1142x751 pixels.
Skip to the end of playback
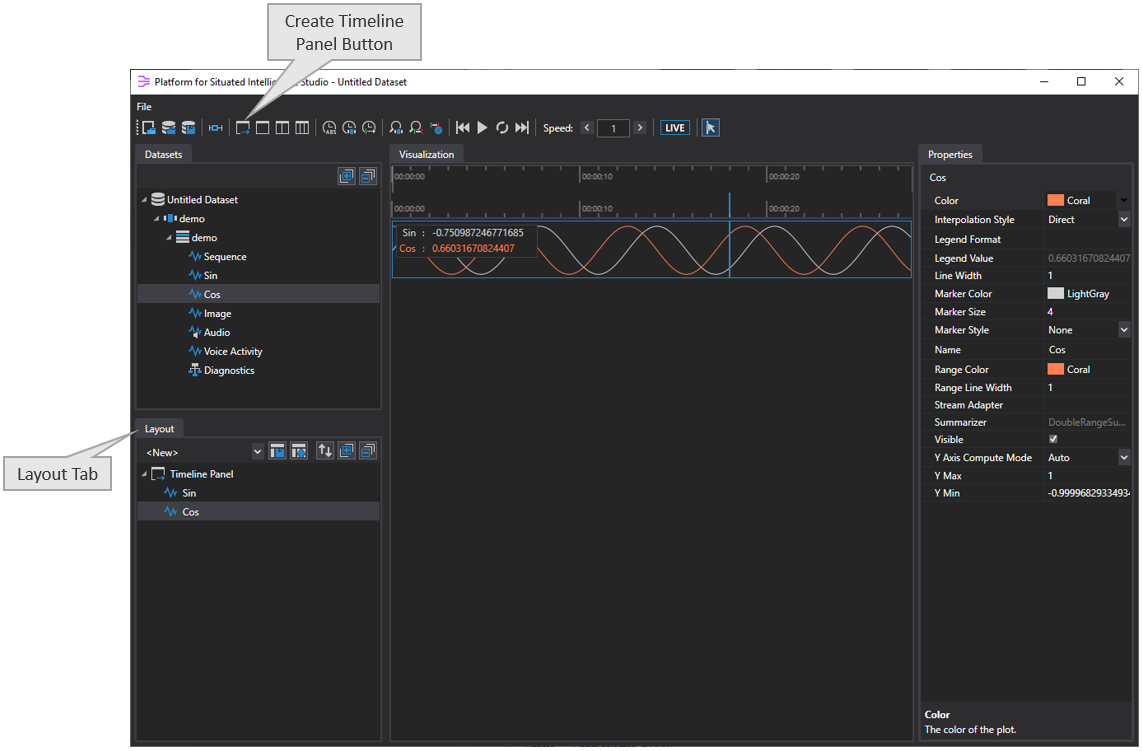pos(521,128)
